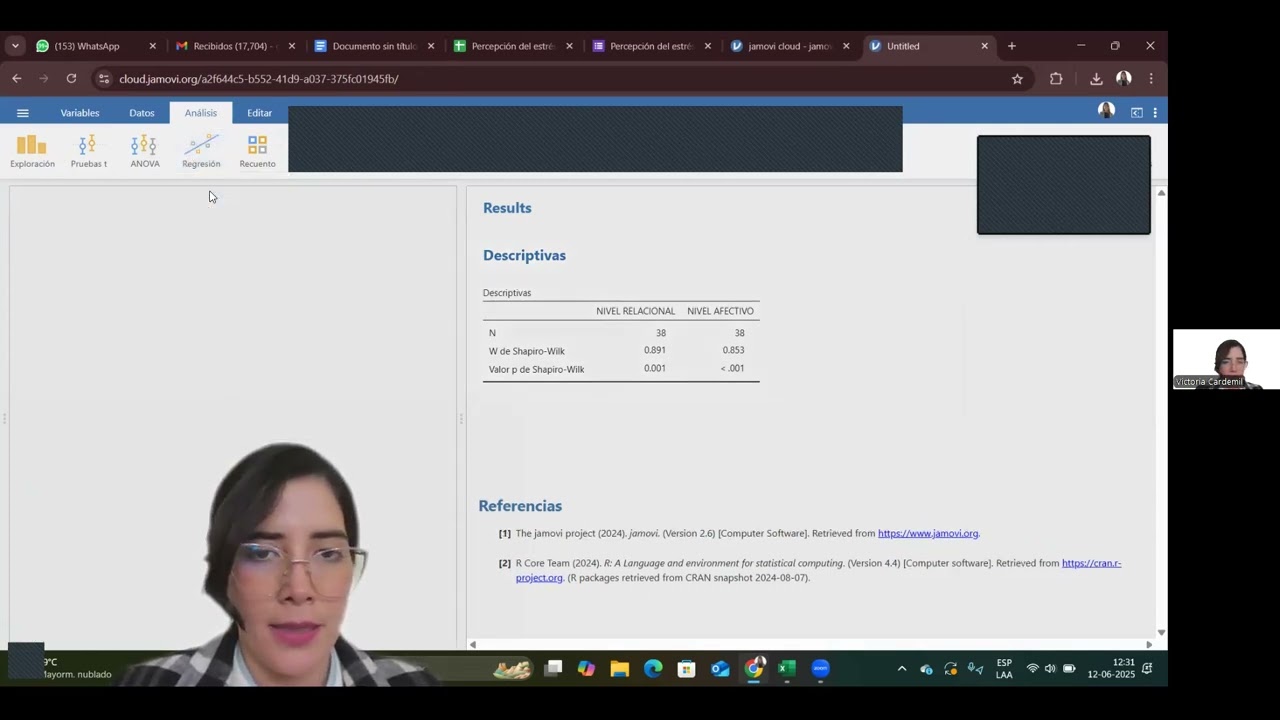Open the Wi-Fi network tray icon
The image size is (1280, 720).
tap(1032, 668)
